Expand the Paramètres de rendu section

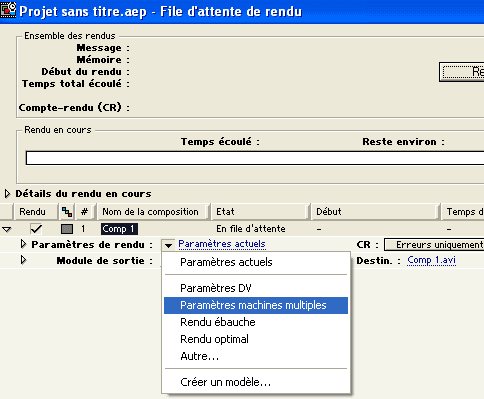pyautogui.click(x=23, y=244)
